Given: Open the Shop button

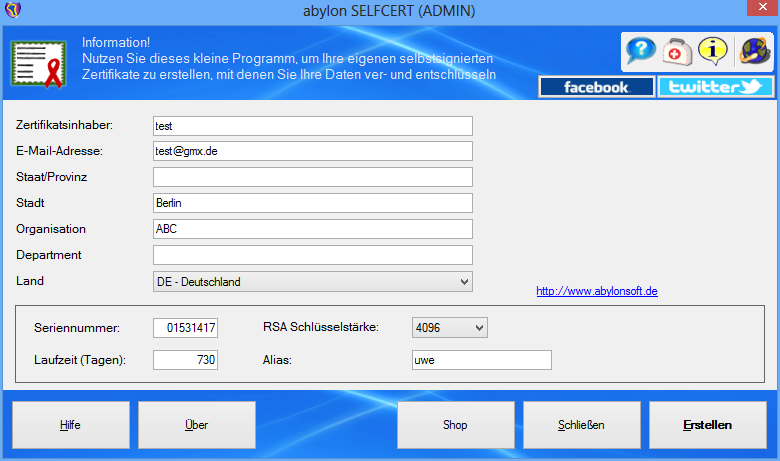Looking at the screenshot, I should (x=456, y=425).
